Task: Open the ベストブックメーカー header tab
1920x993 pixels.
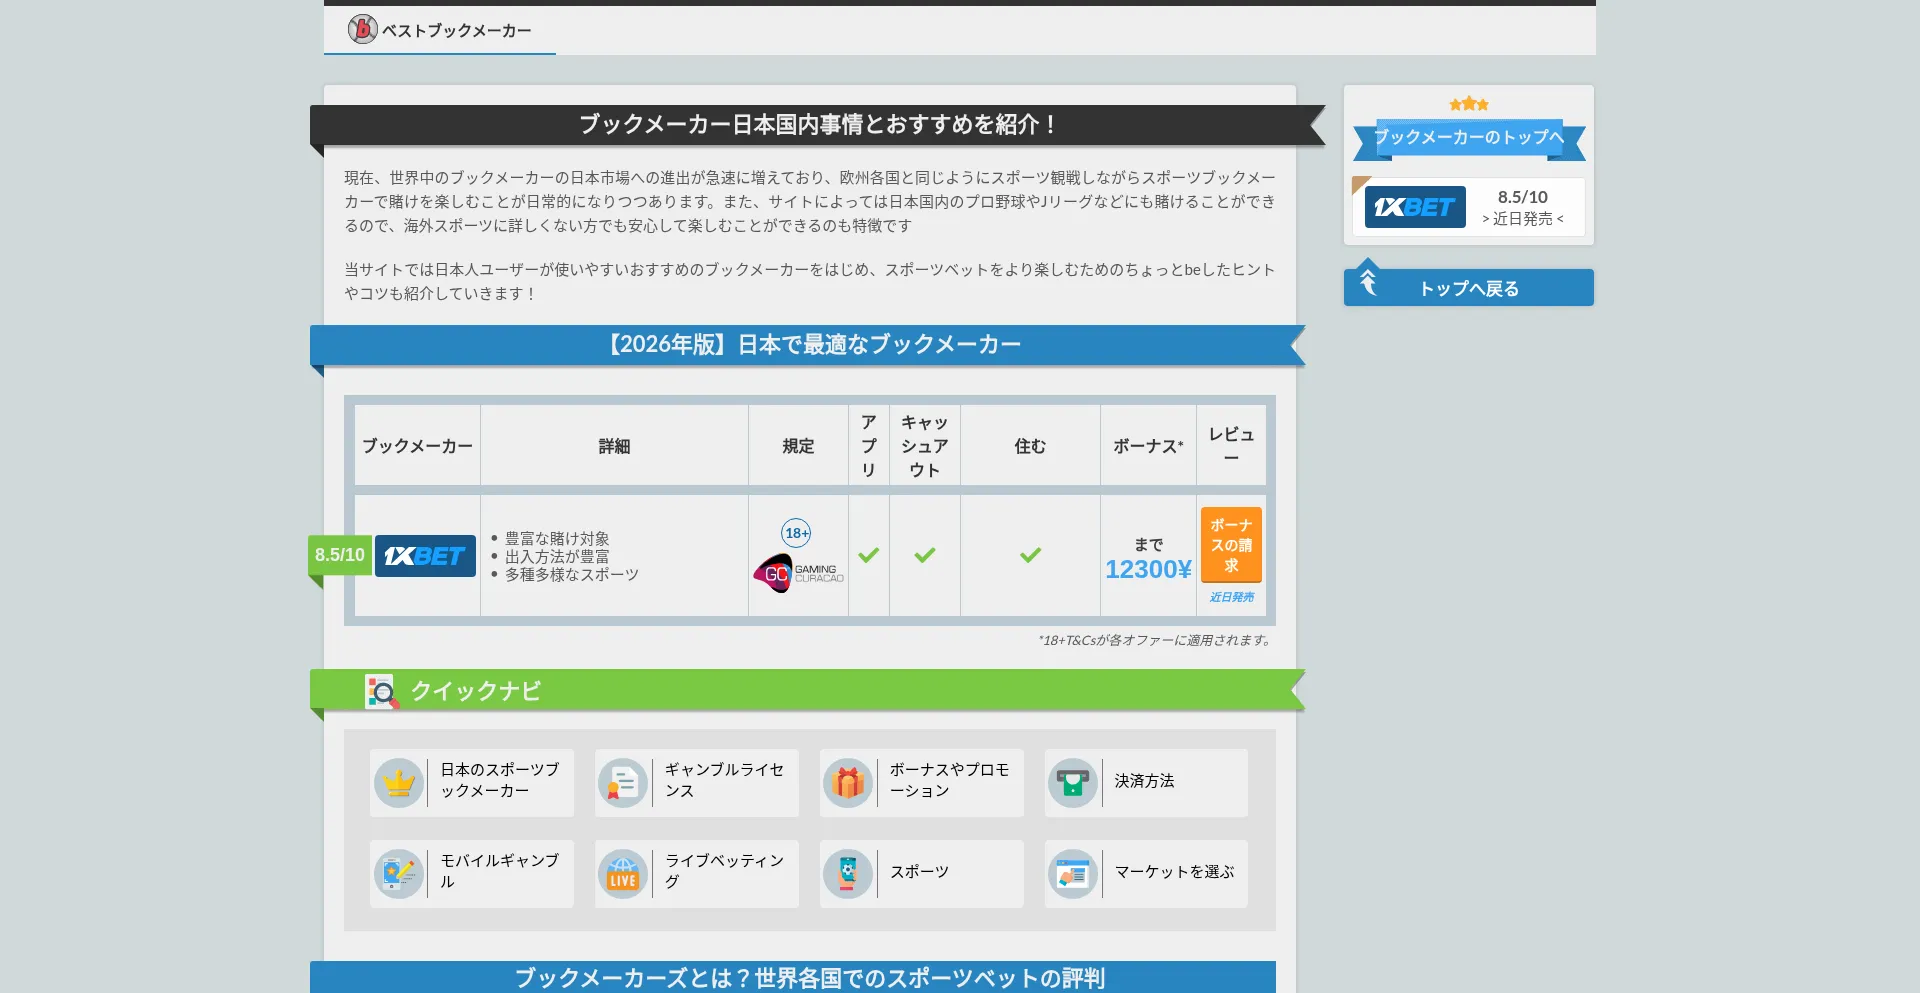Action: (x=440, y=30)
